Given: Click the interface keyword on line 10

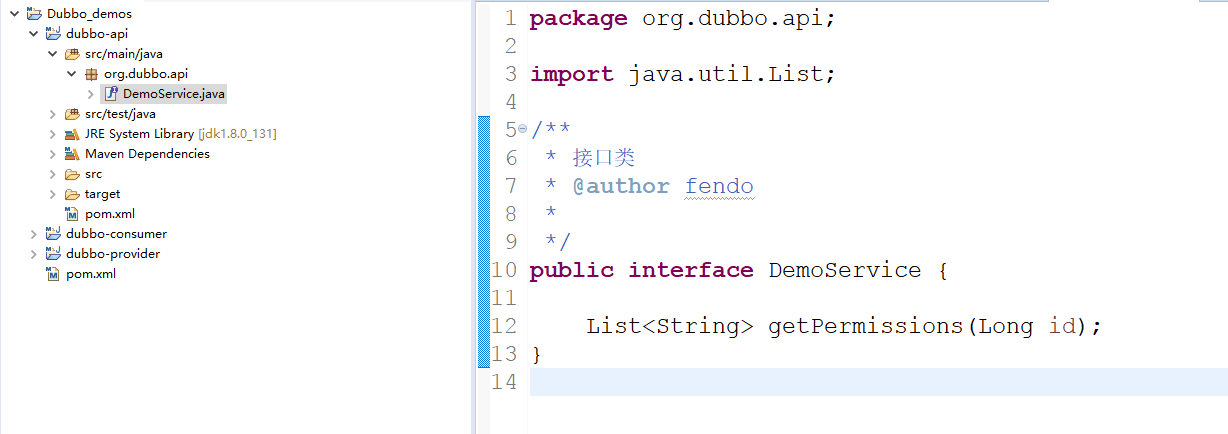Looking at the screenshot, I should pyautogui.click(x=690, y=270).
